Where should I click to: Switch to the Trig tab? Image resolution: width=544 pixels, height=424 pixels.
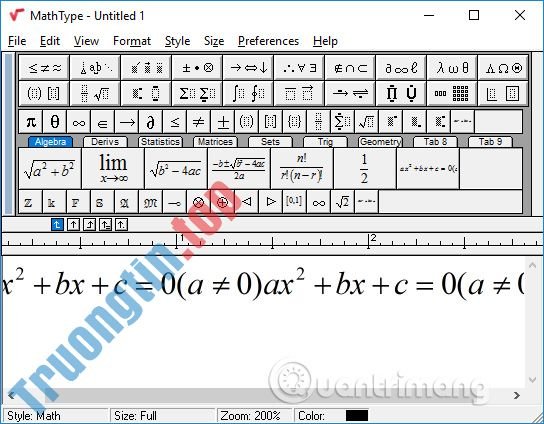[x=325, y=142]
